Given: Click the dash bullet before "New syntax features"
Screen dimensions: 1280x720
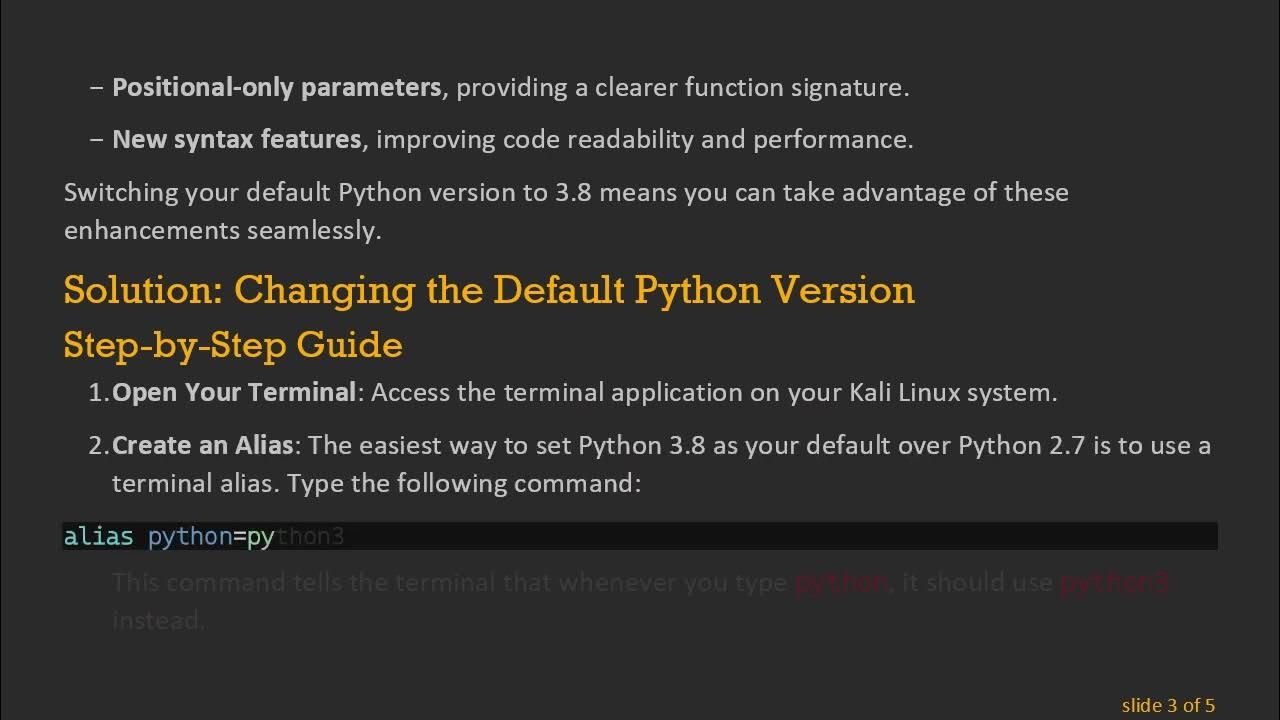Looking at the screenshot, I should coord(96,140).
